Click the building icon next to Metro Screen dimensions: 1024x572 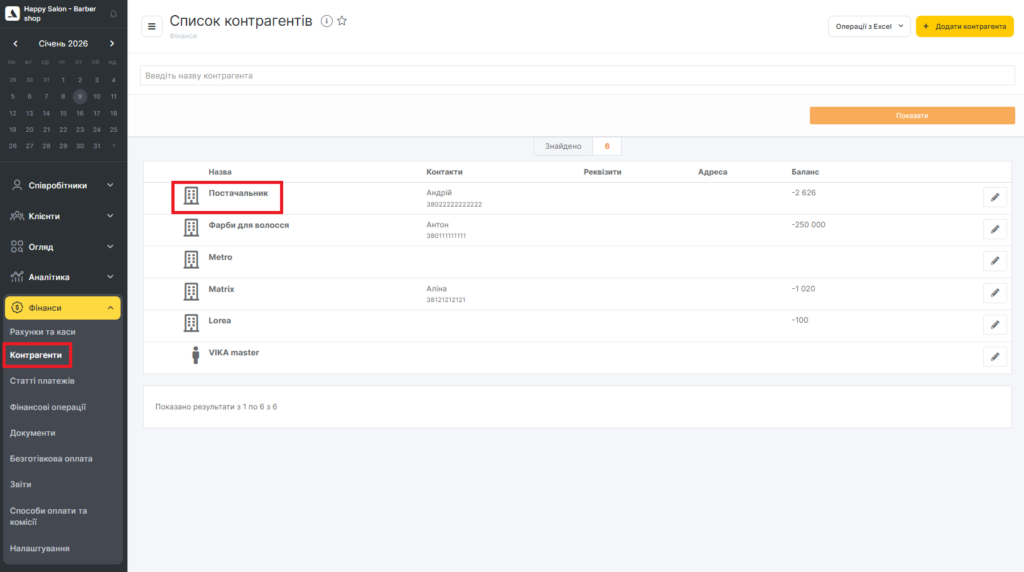pyautogui.click(x=191, y=260)
